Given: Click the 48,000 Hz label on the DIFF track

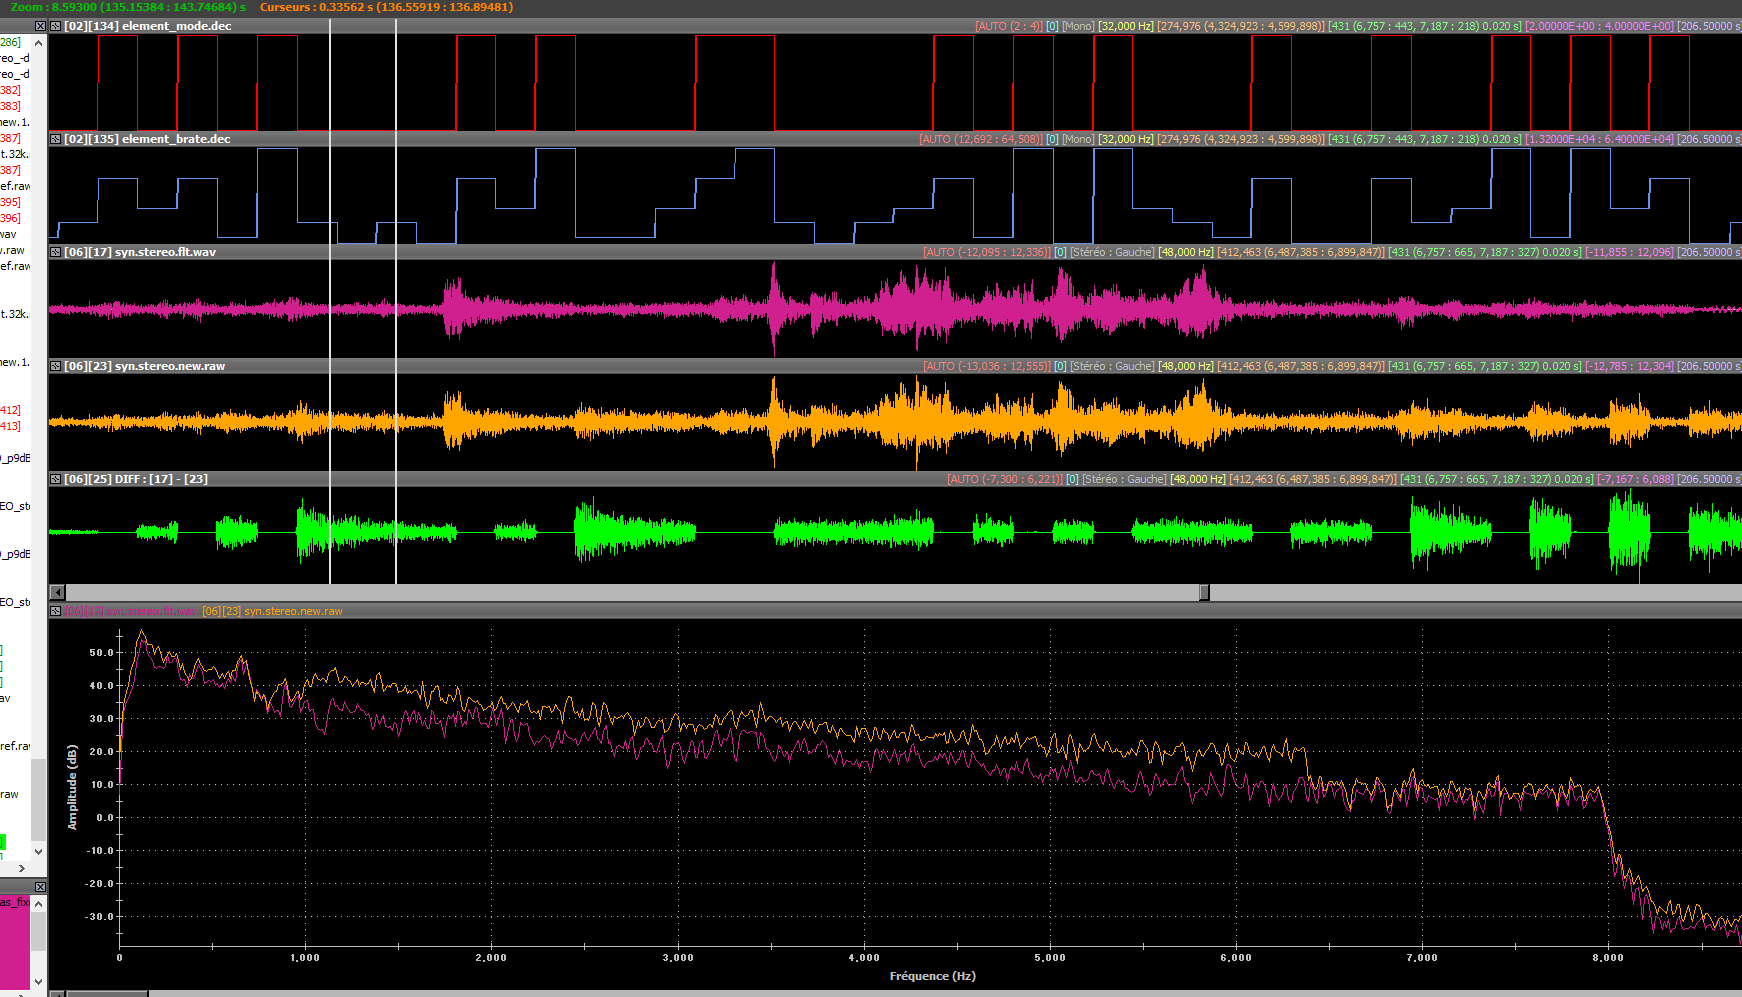Looking at the screenshot, I should [x=1197, y=479].
